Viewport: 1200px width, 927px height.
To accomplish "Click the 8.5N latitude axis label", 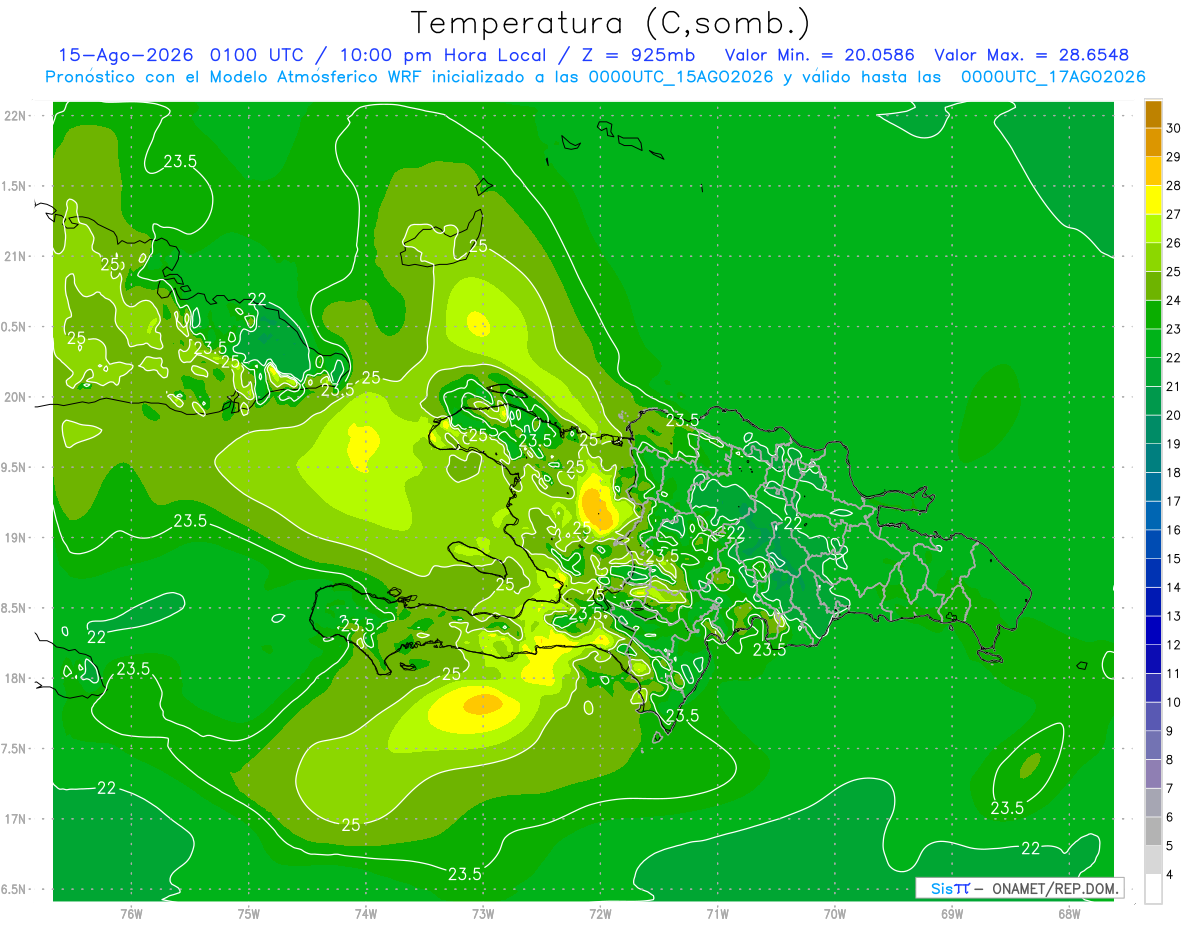I will pos(15,608).
